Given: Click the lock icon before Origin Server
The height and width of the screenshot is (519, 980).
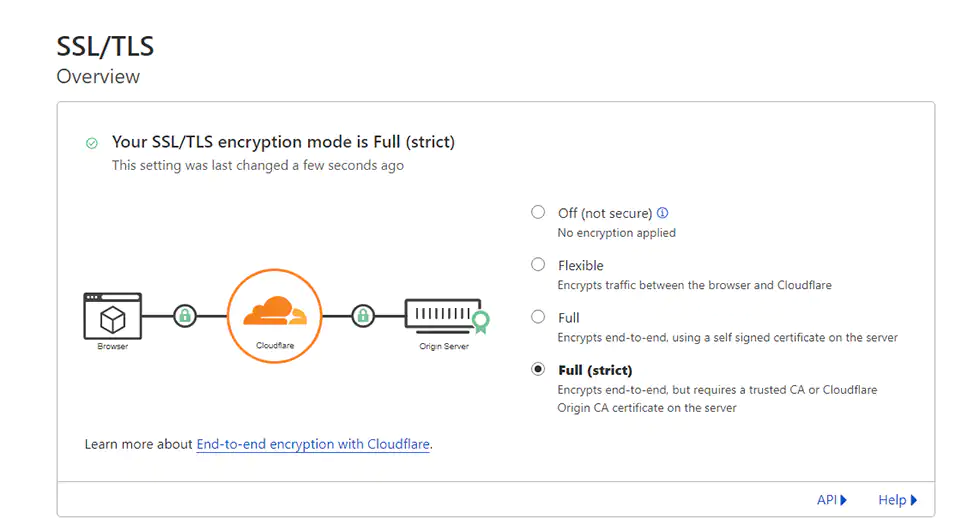Looking at the screenshot, I should coord(363,316).
